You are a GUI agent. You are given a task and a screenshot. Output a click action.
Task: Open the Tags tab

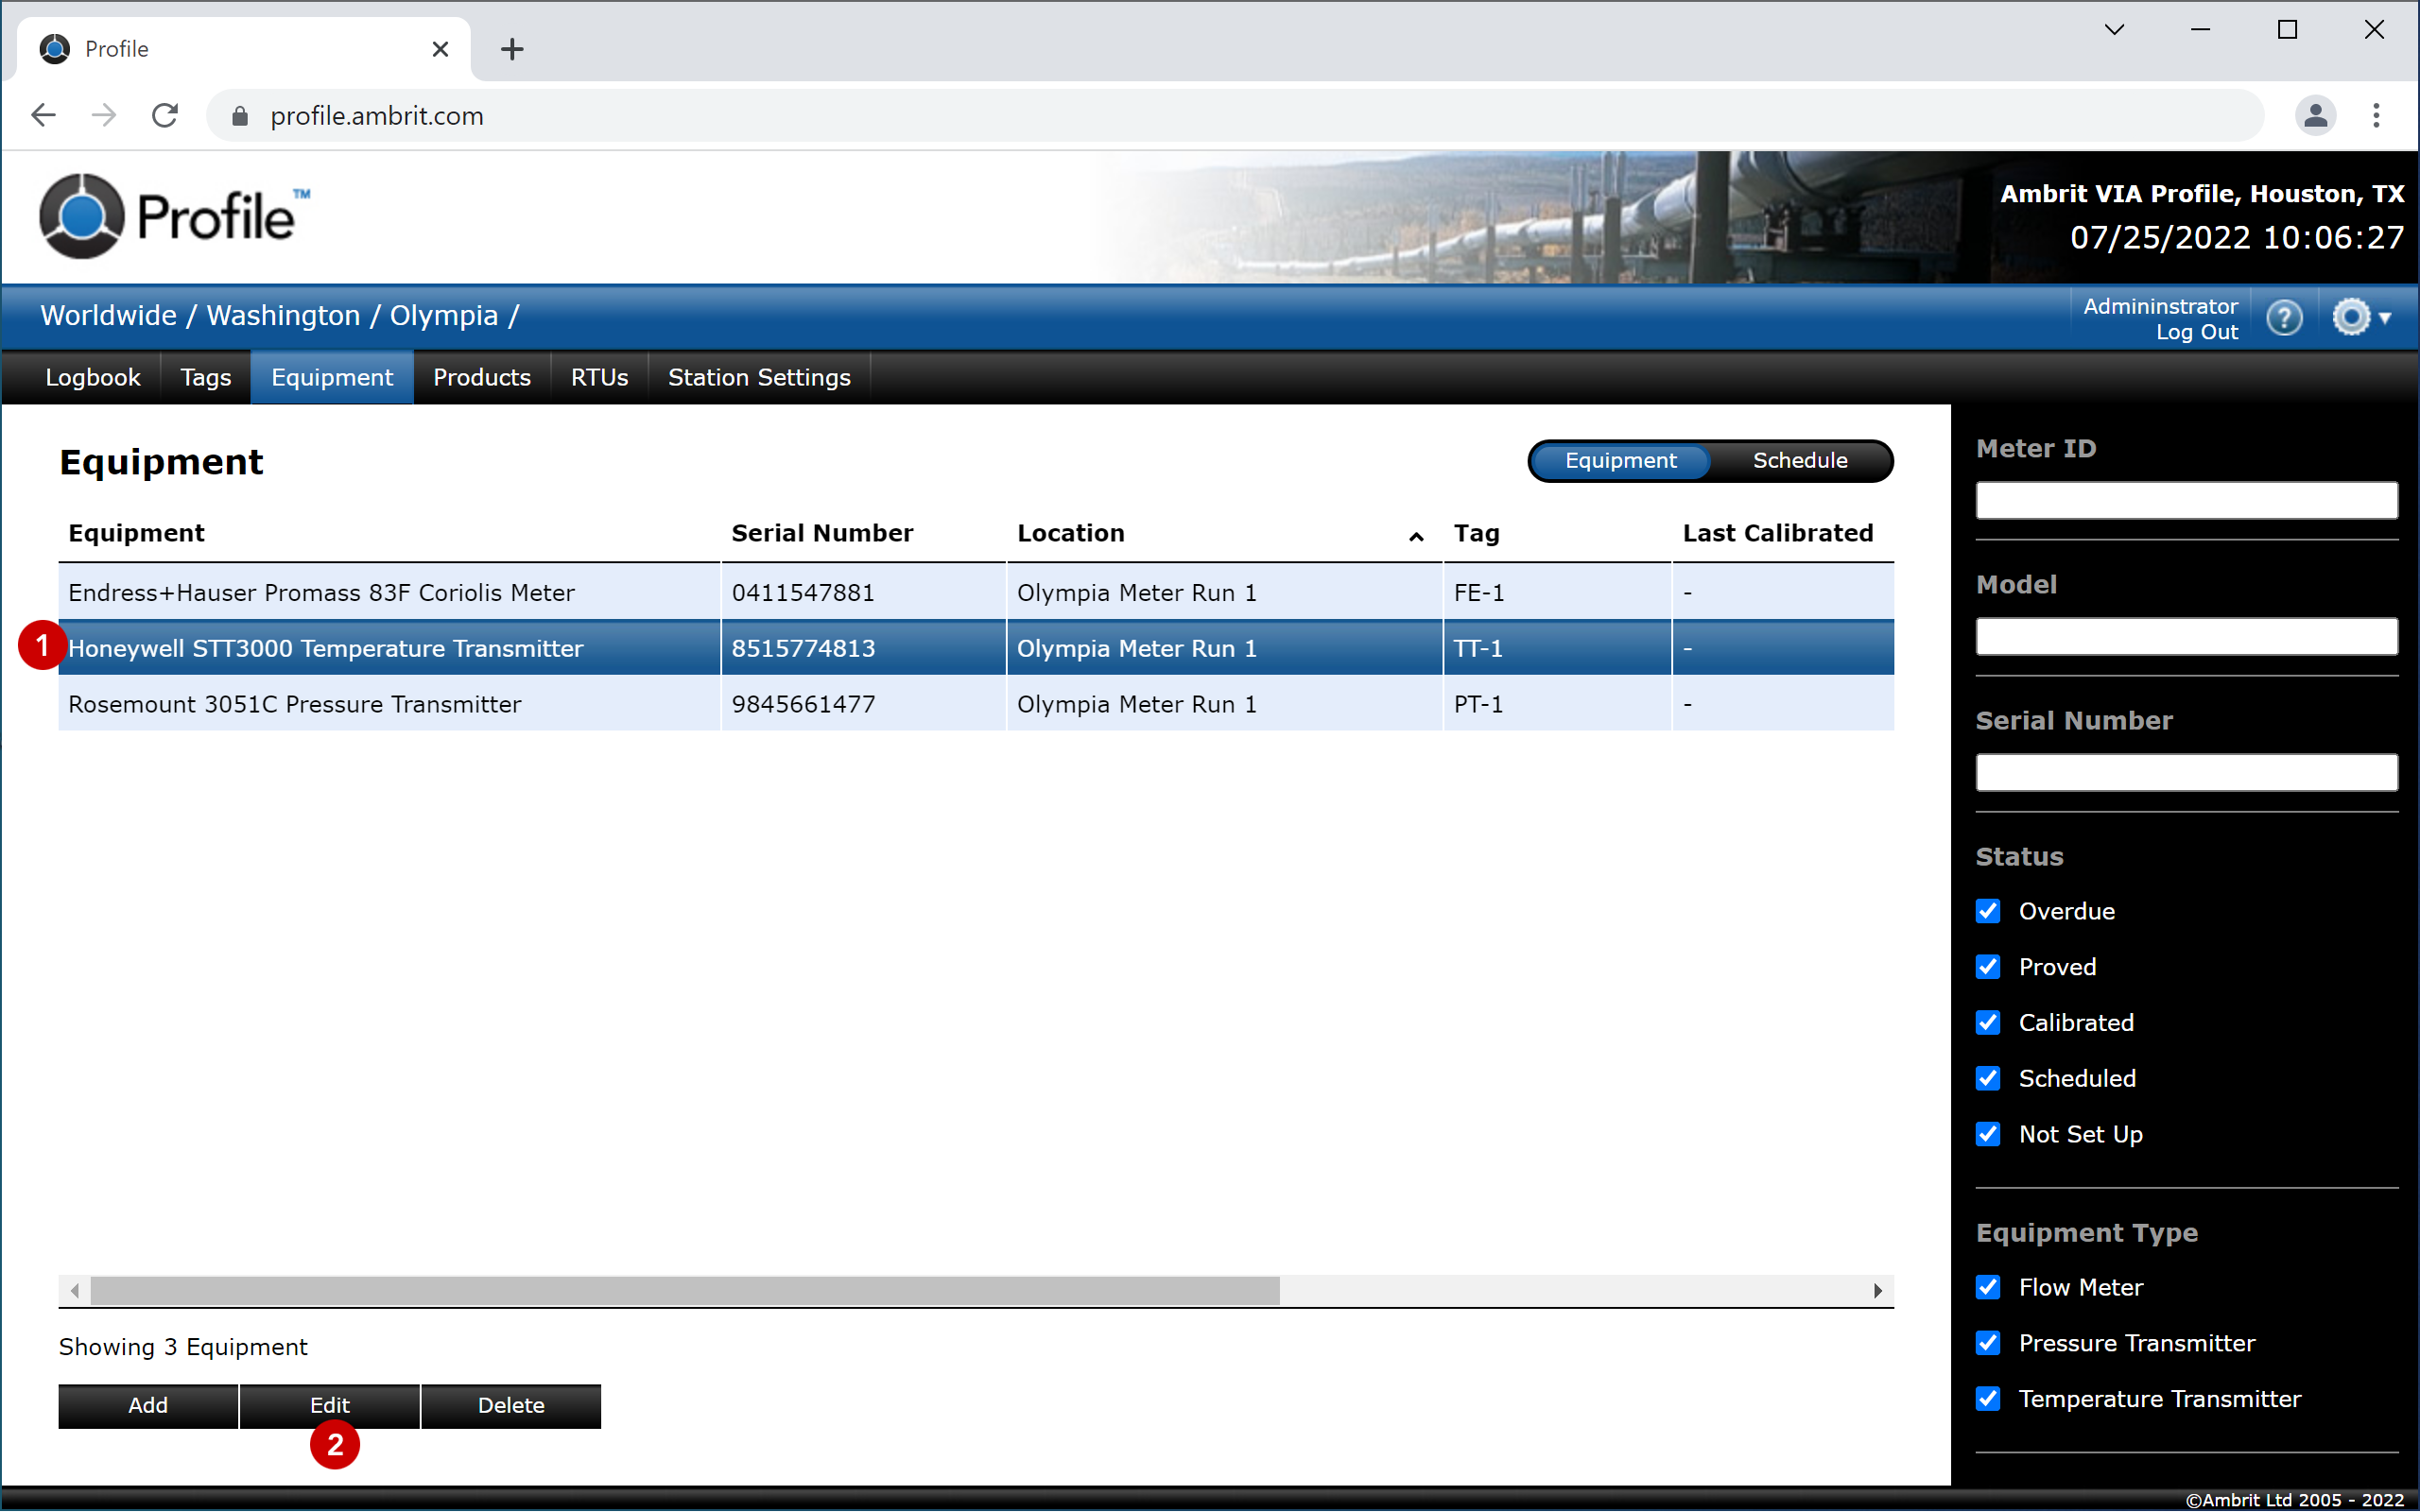205,378
